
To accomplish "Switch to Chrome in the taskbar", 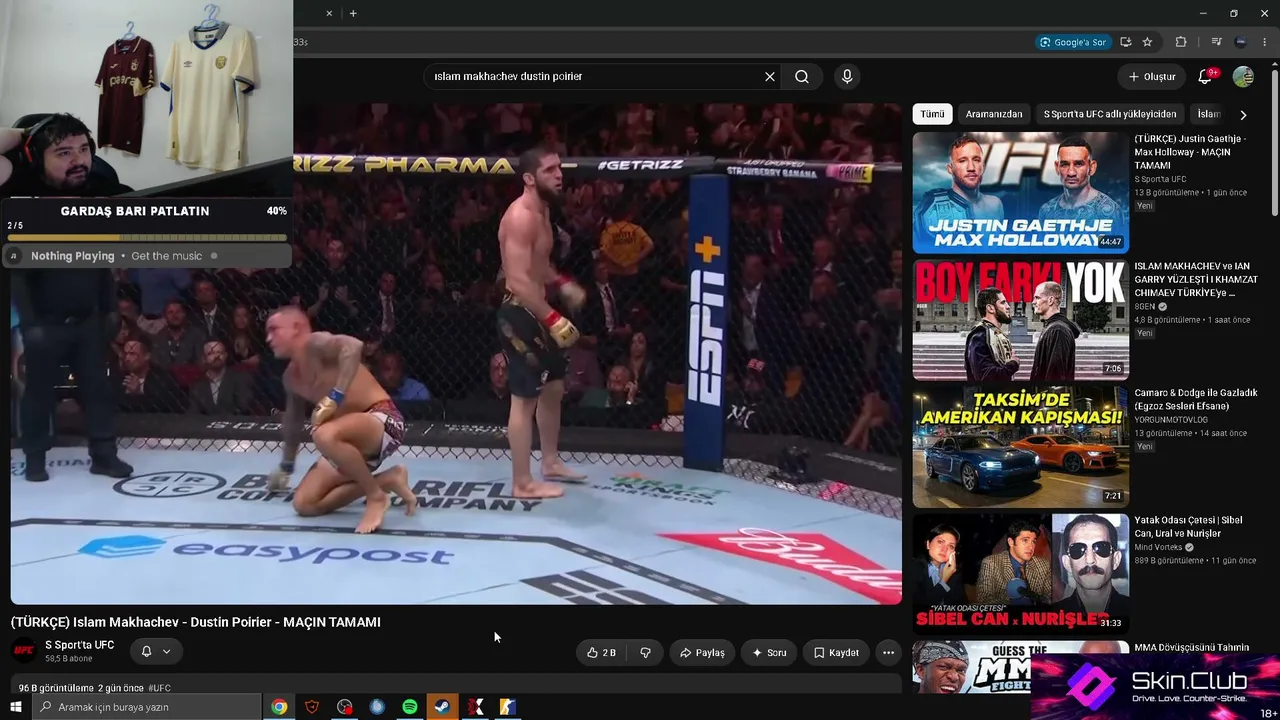I will tap(279, 707).
